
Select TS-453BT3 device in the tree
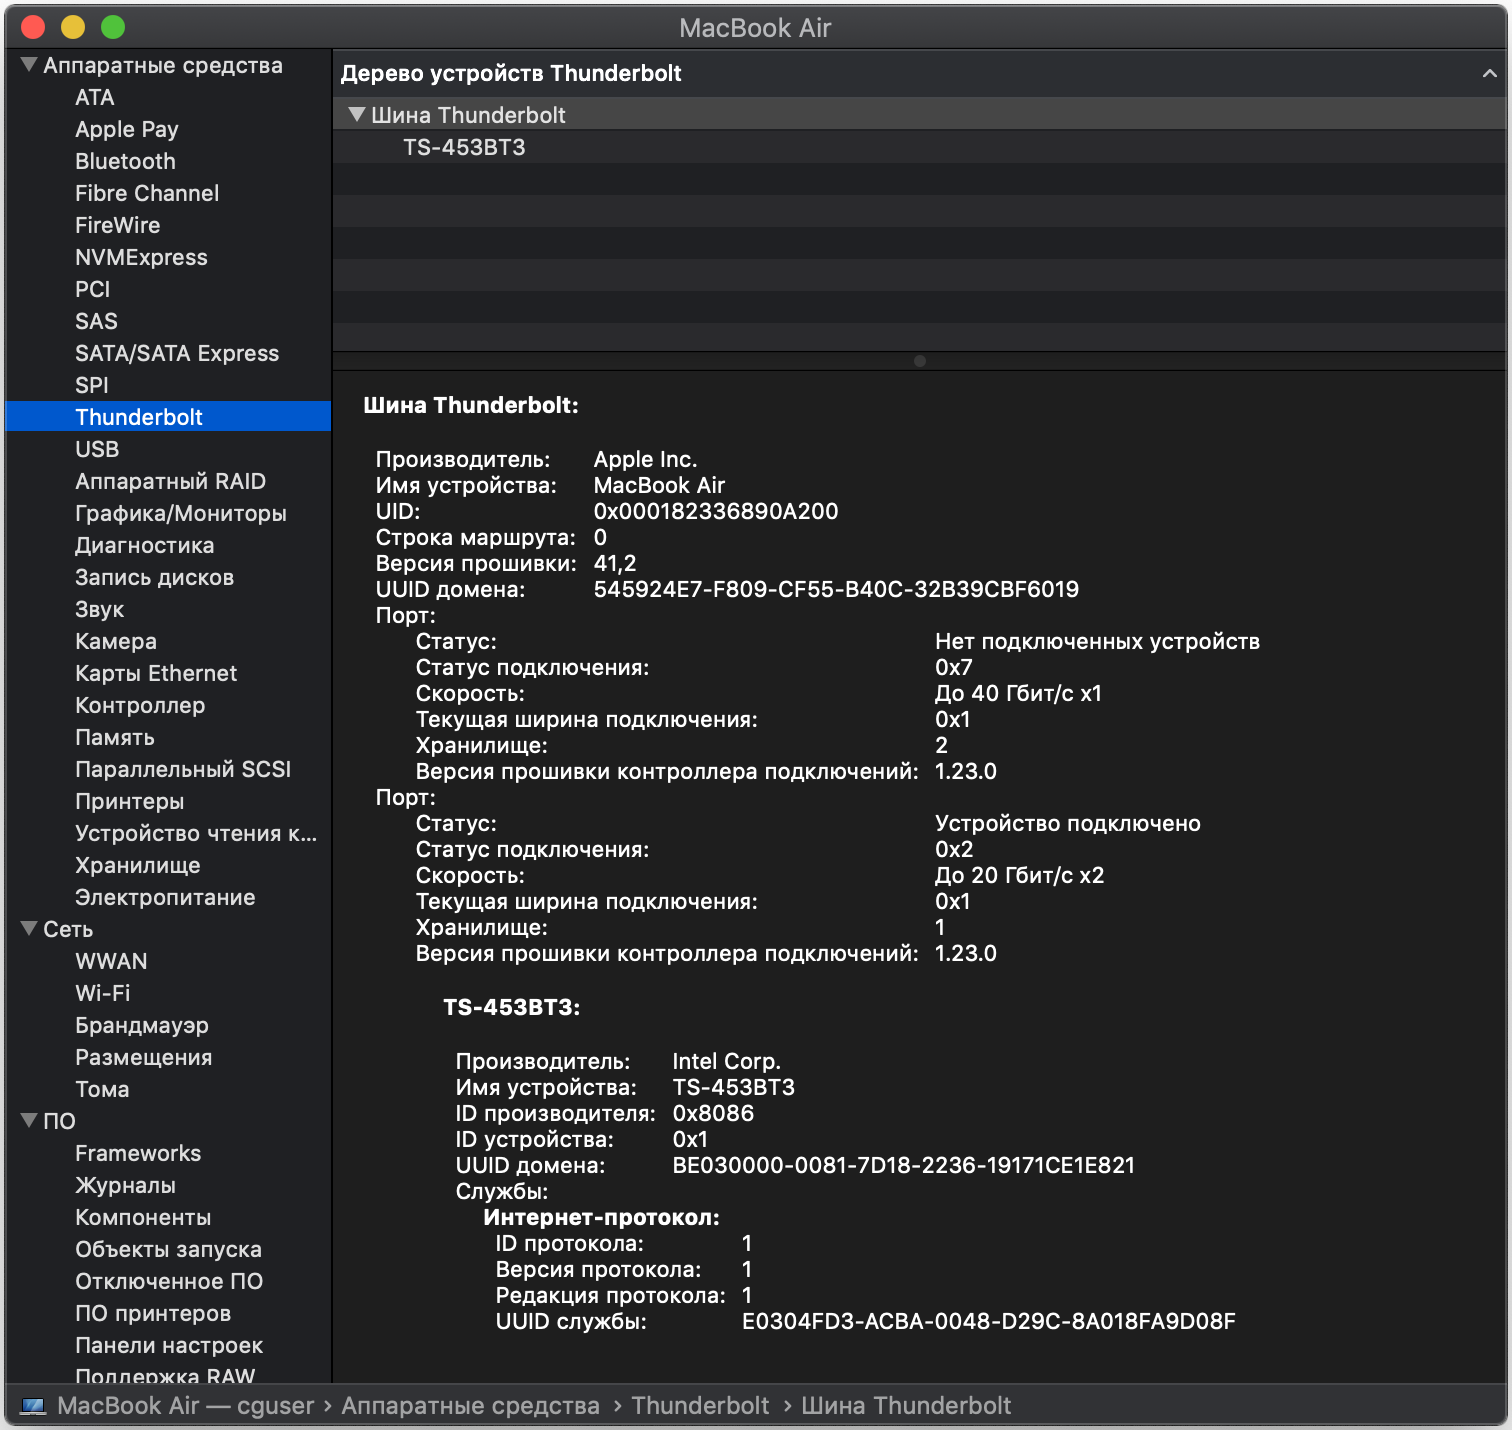(464, 148)
